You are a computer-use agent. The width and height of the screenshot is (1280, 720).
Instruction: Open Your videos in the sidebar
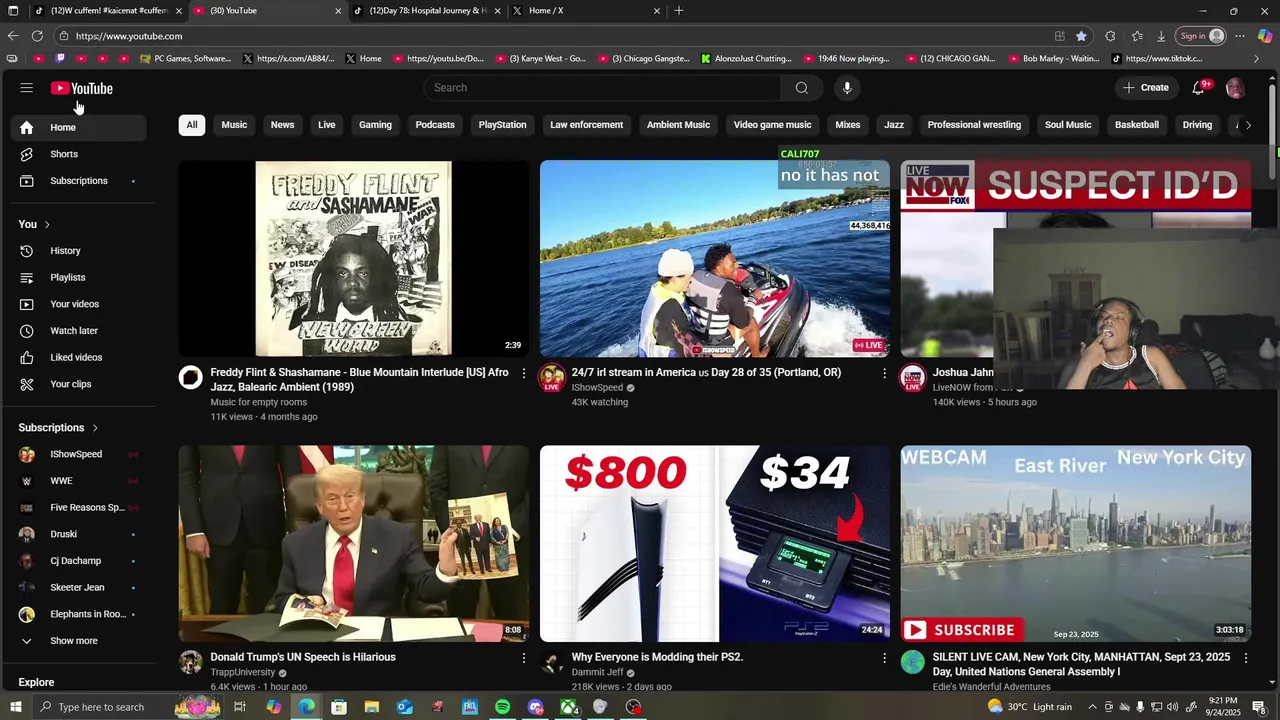click(x=79, y=304)
